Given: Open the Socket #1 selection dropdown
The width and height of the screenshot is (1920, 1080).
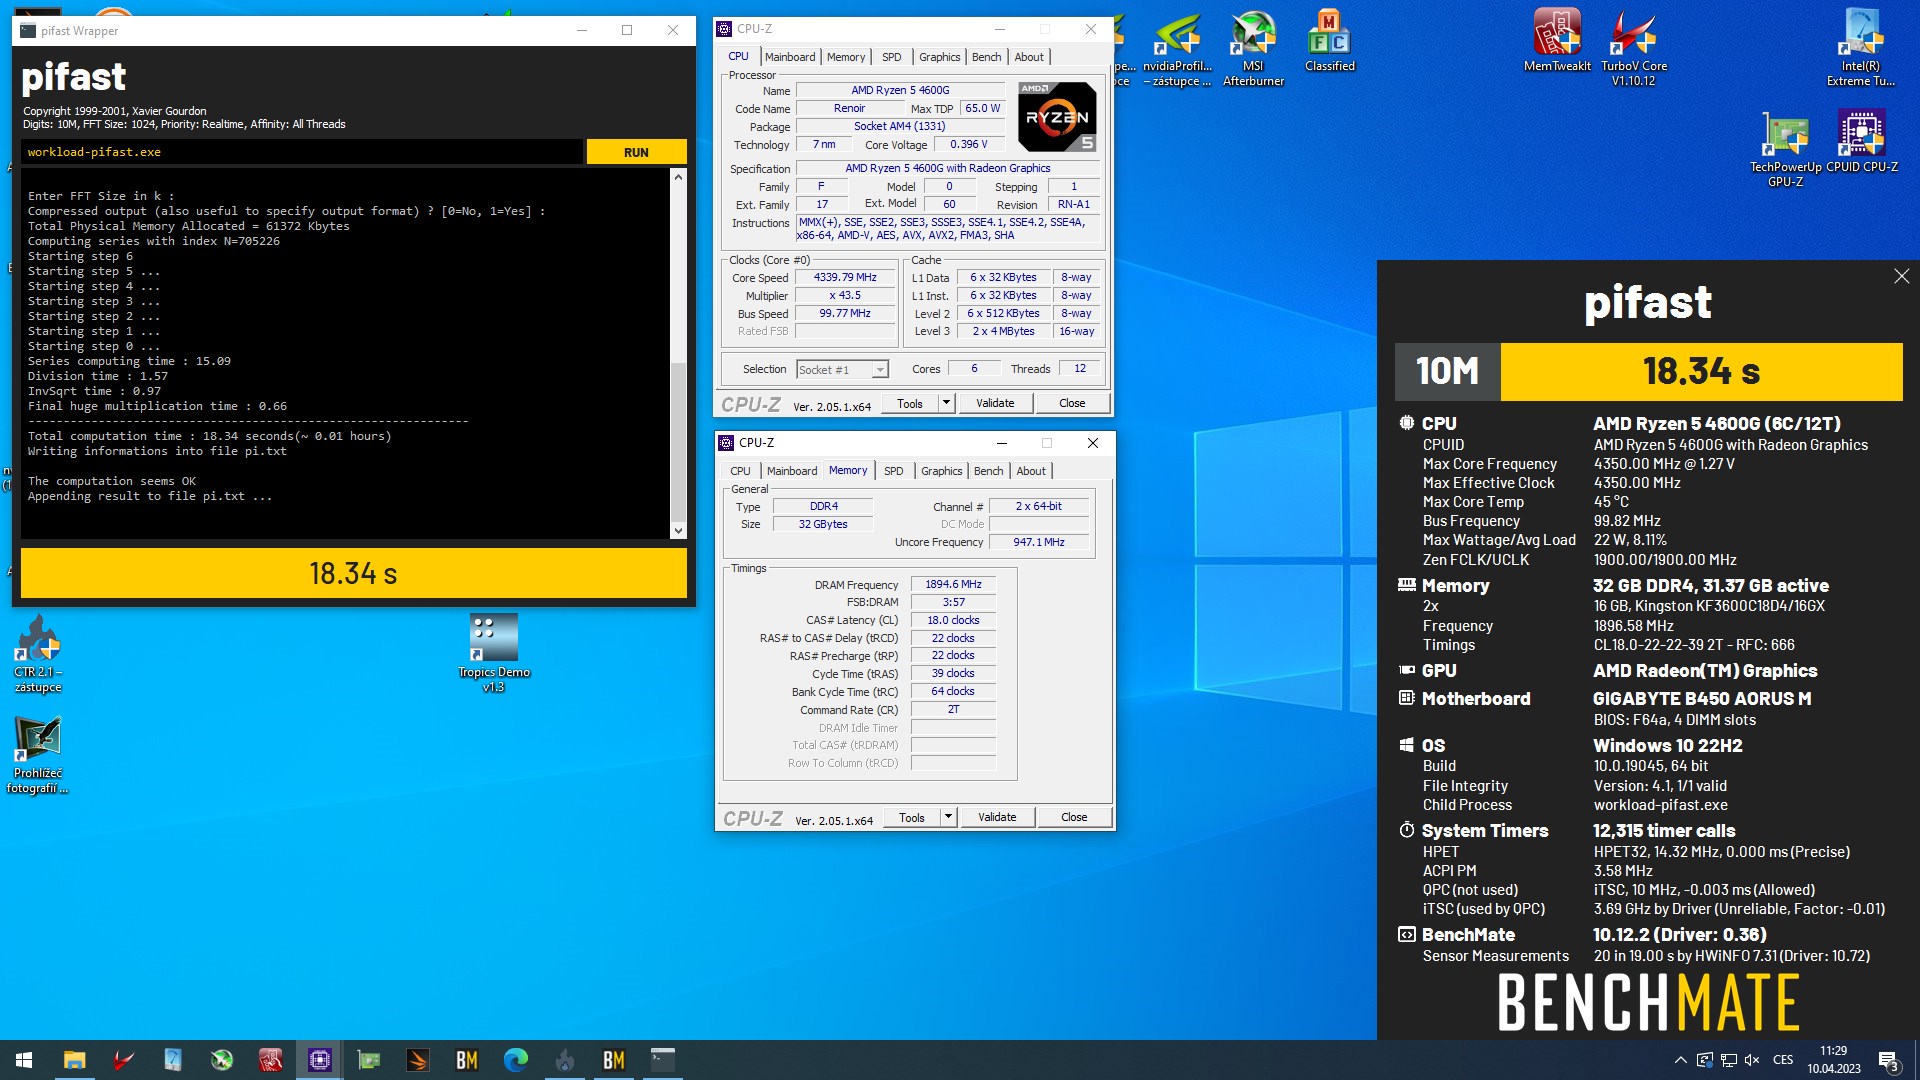Looking at the screenshot, I should (x=842, y=369).
